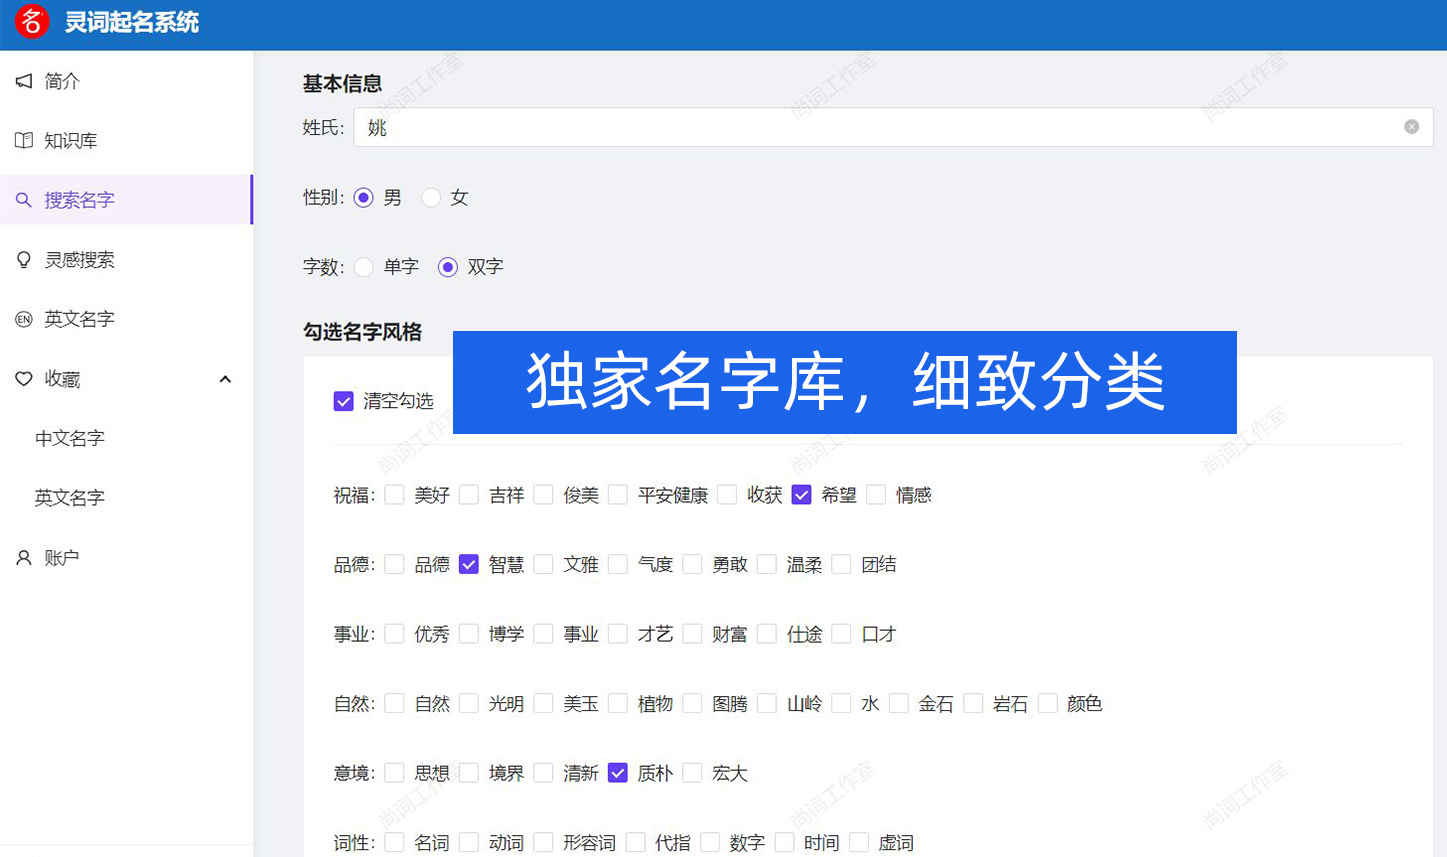This screenshot has width=1447, height=857.
Task: Check the 俊美 checkbox
Action: click(x=544, y=495)
